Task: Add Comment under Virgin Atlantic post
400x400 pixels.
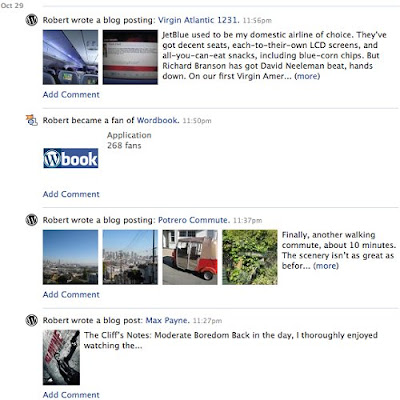Action: point(71,95)
